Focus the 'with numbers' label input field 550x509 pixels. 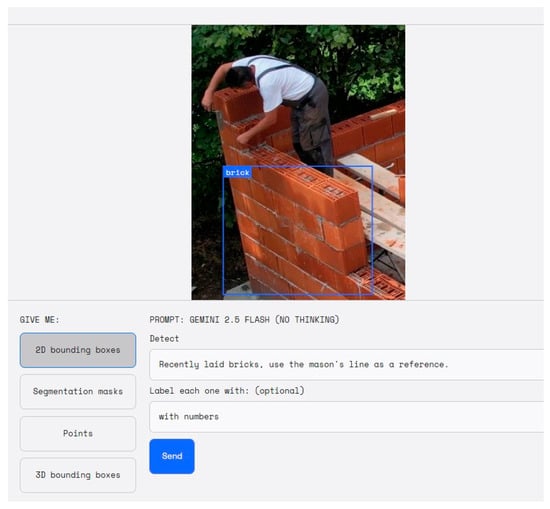(x=347, y=417)
